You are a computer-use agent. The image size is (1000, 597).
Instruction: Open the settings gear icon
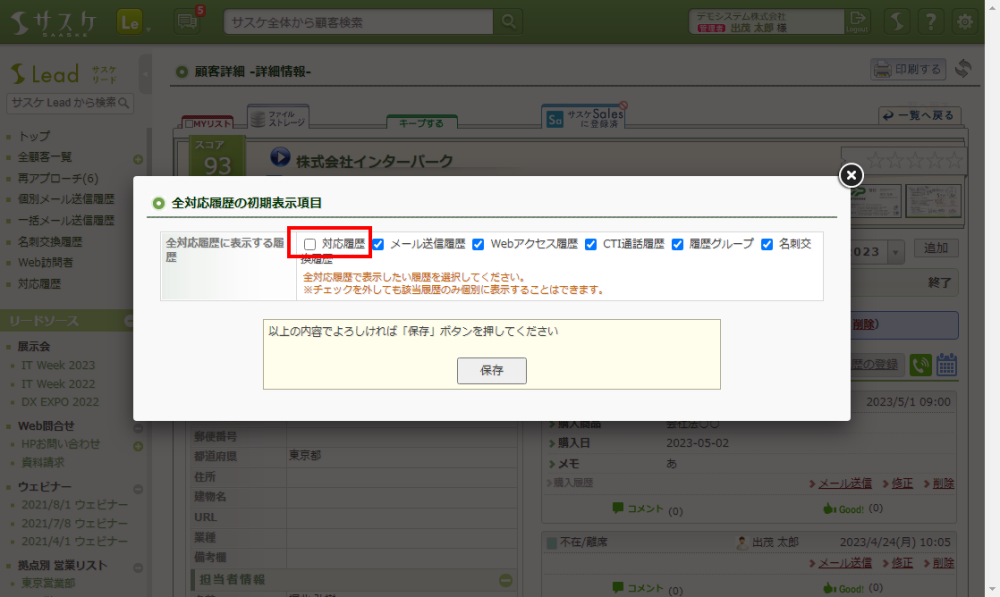965,21
